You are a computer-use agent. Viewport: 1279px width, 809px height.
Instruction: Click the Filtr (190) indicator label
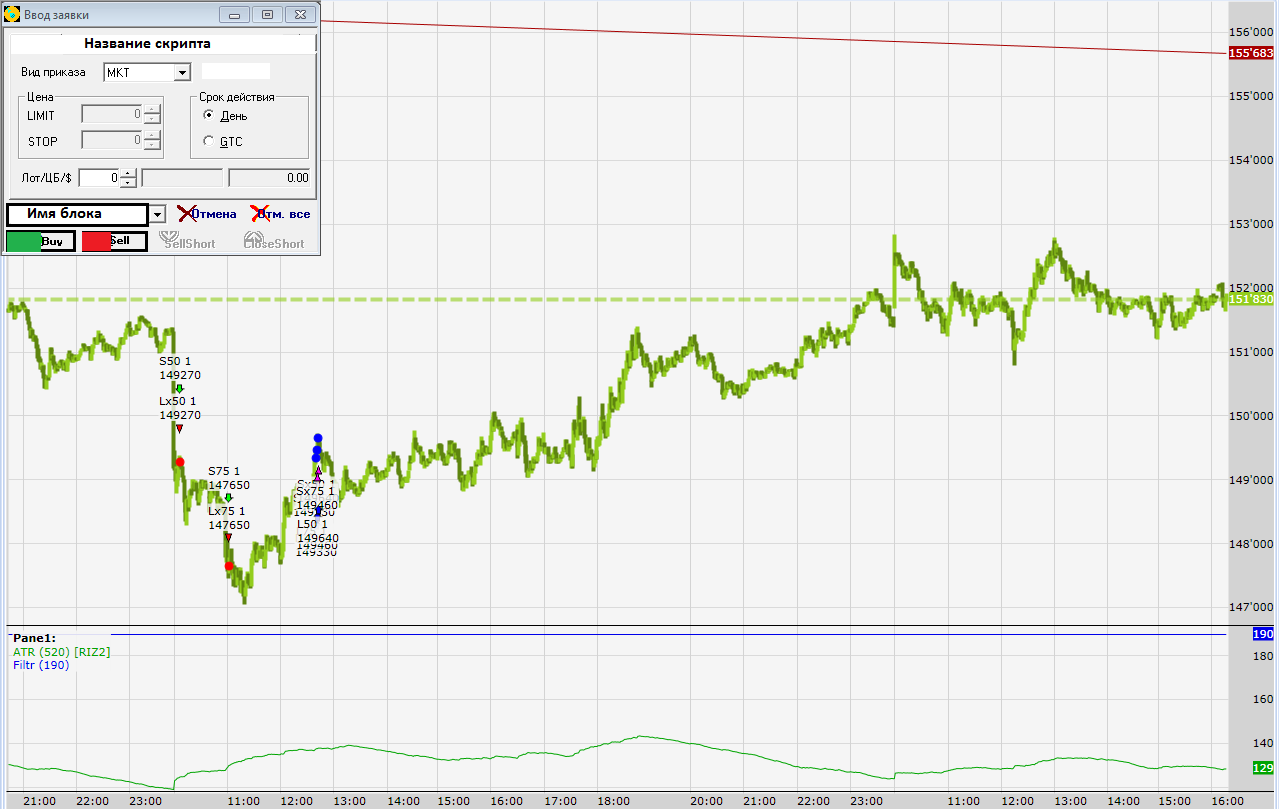point(41,664)
